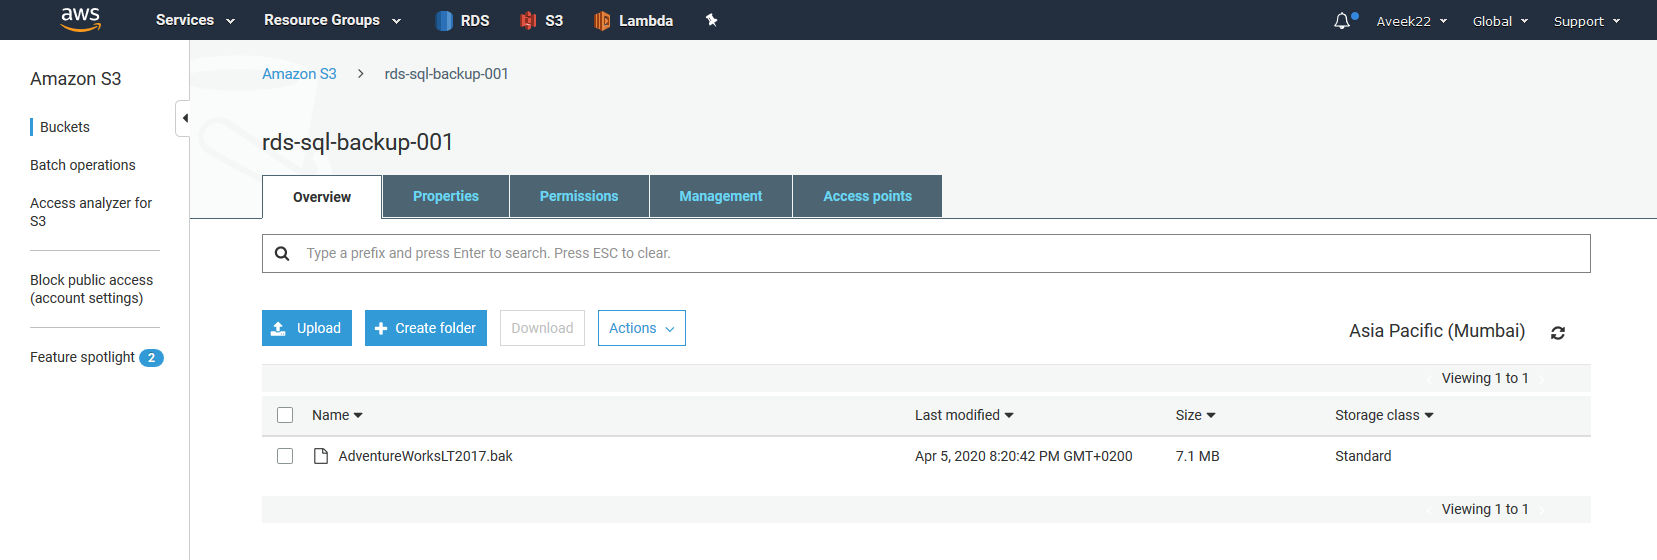The image size is (1657, 560).
Task: Tick the select-all objects checkbox
Action: coord(285,415)
